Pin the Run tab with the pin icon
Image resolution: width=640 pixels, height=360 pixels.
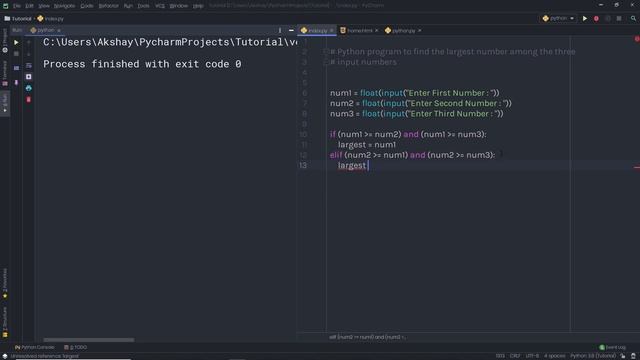click(16, 82)
